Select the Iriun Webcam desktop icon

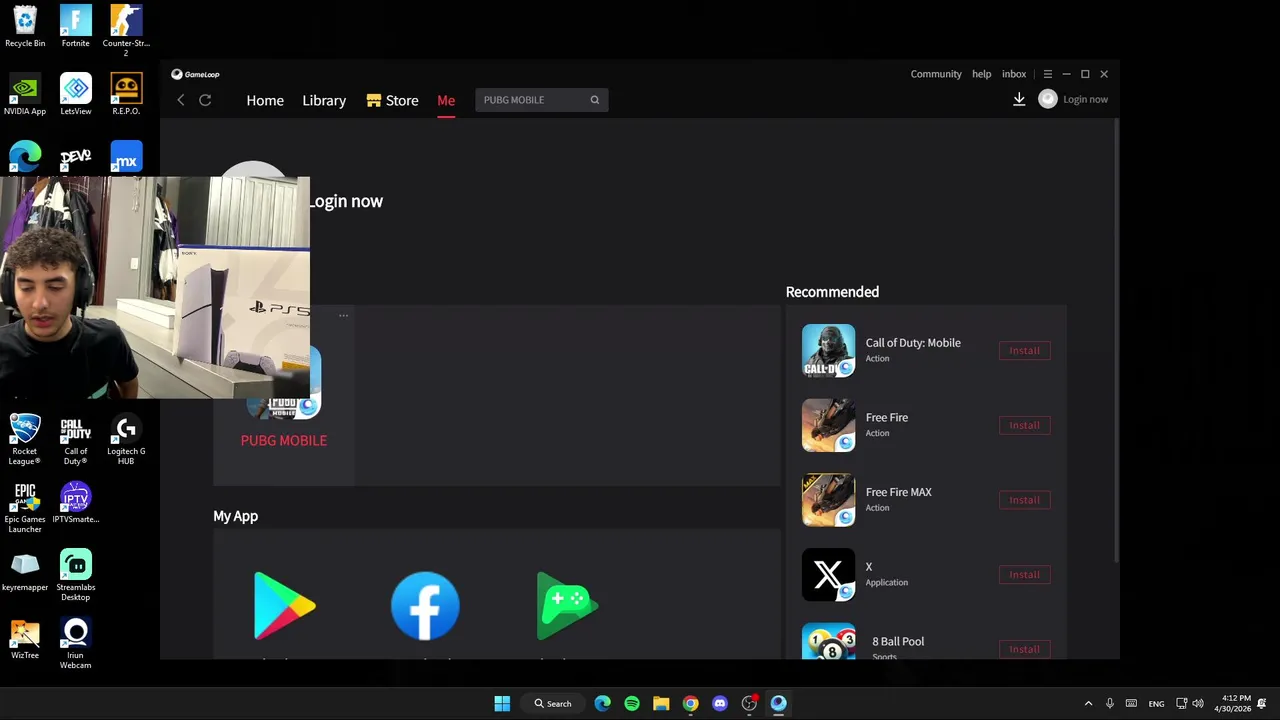(75, 644)
